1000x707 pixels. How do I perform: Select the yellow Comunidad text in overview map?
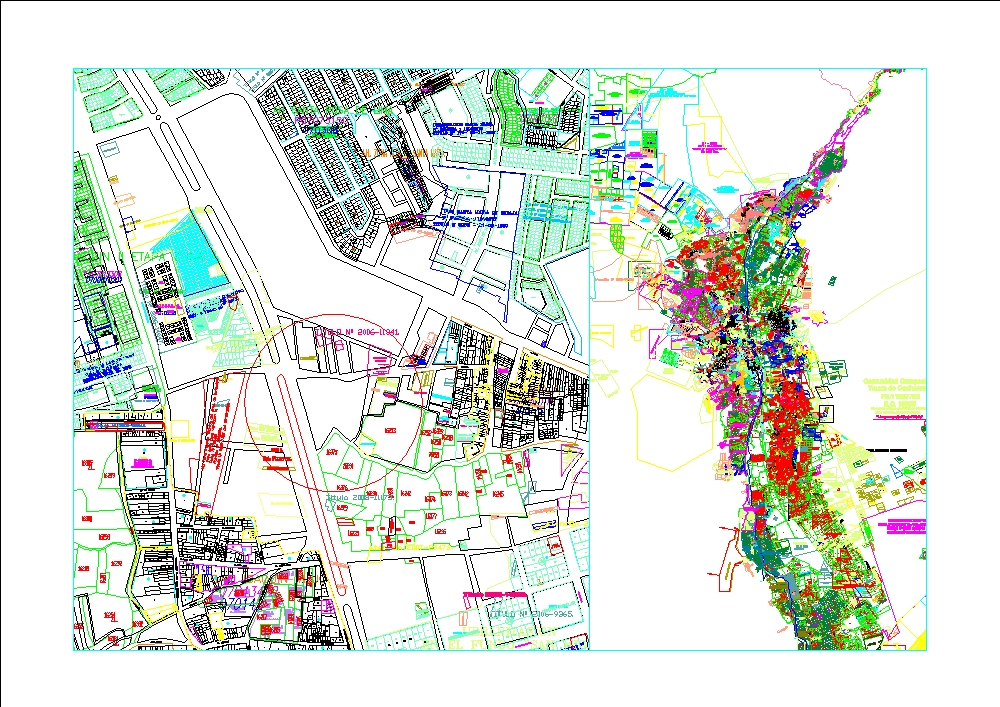click(x=891, y=388)
